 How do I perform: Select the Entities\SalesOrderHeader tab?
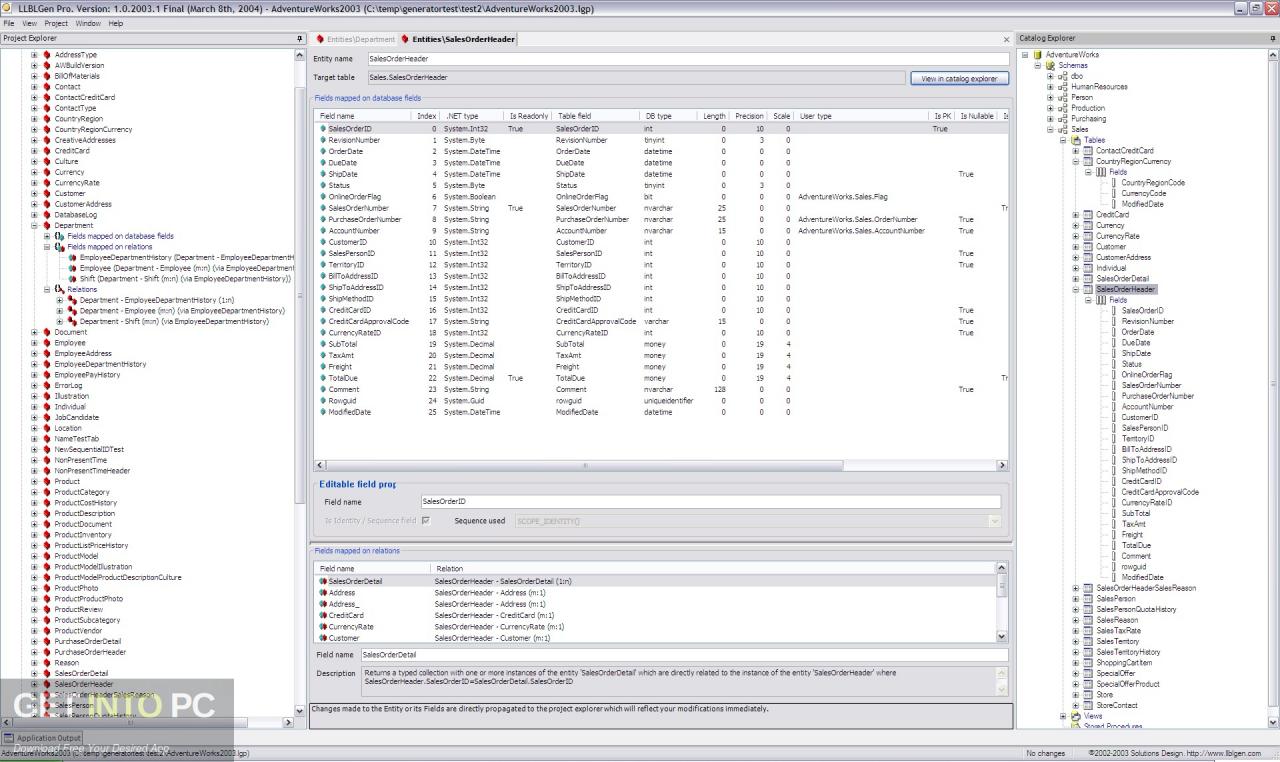click(x=458, y=39)
